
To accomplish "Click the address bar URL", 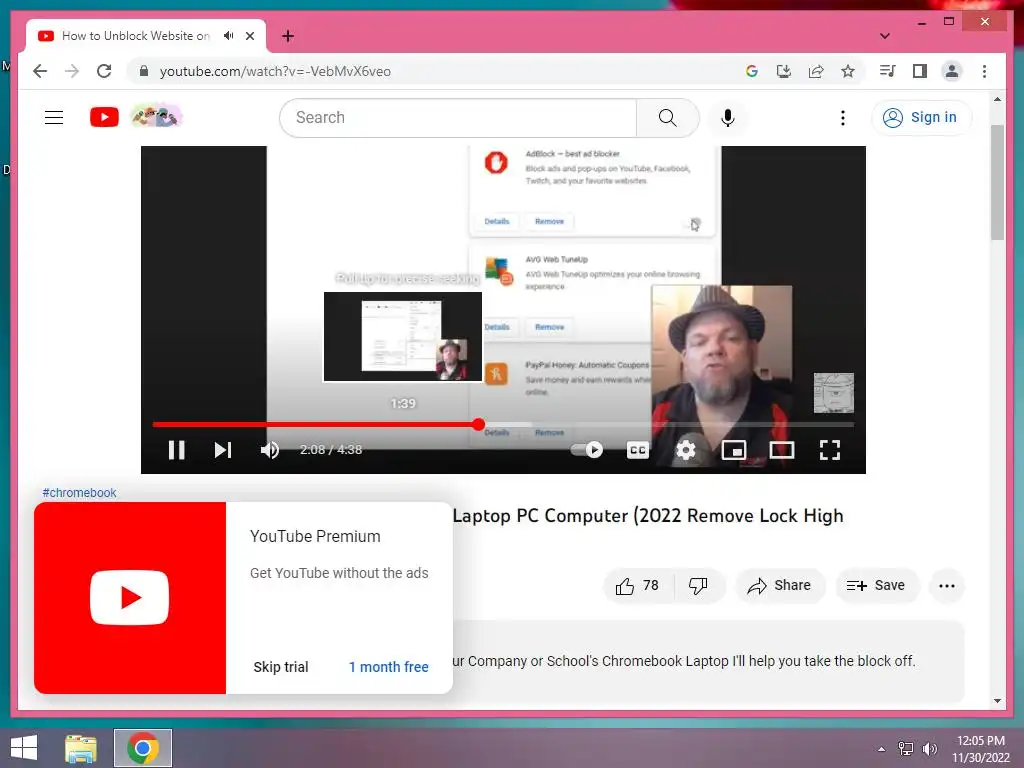I will tap(275, 71).
